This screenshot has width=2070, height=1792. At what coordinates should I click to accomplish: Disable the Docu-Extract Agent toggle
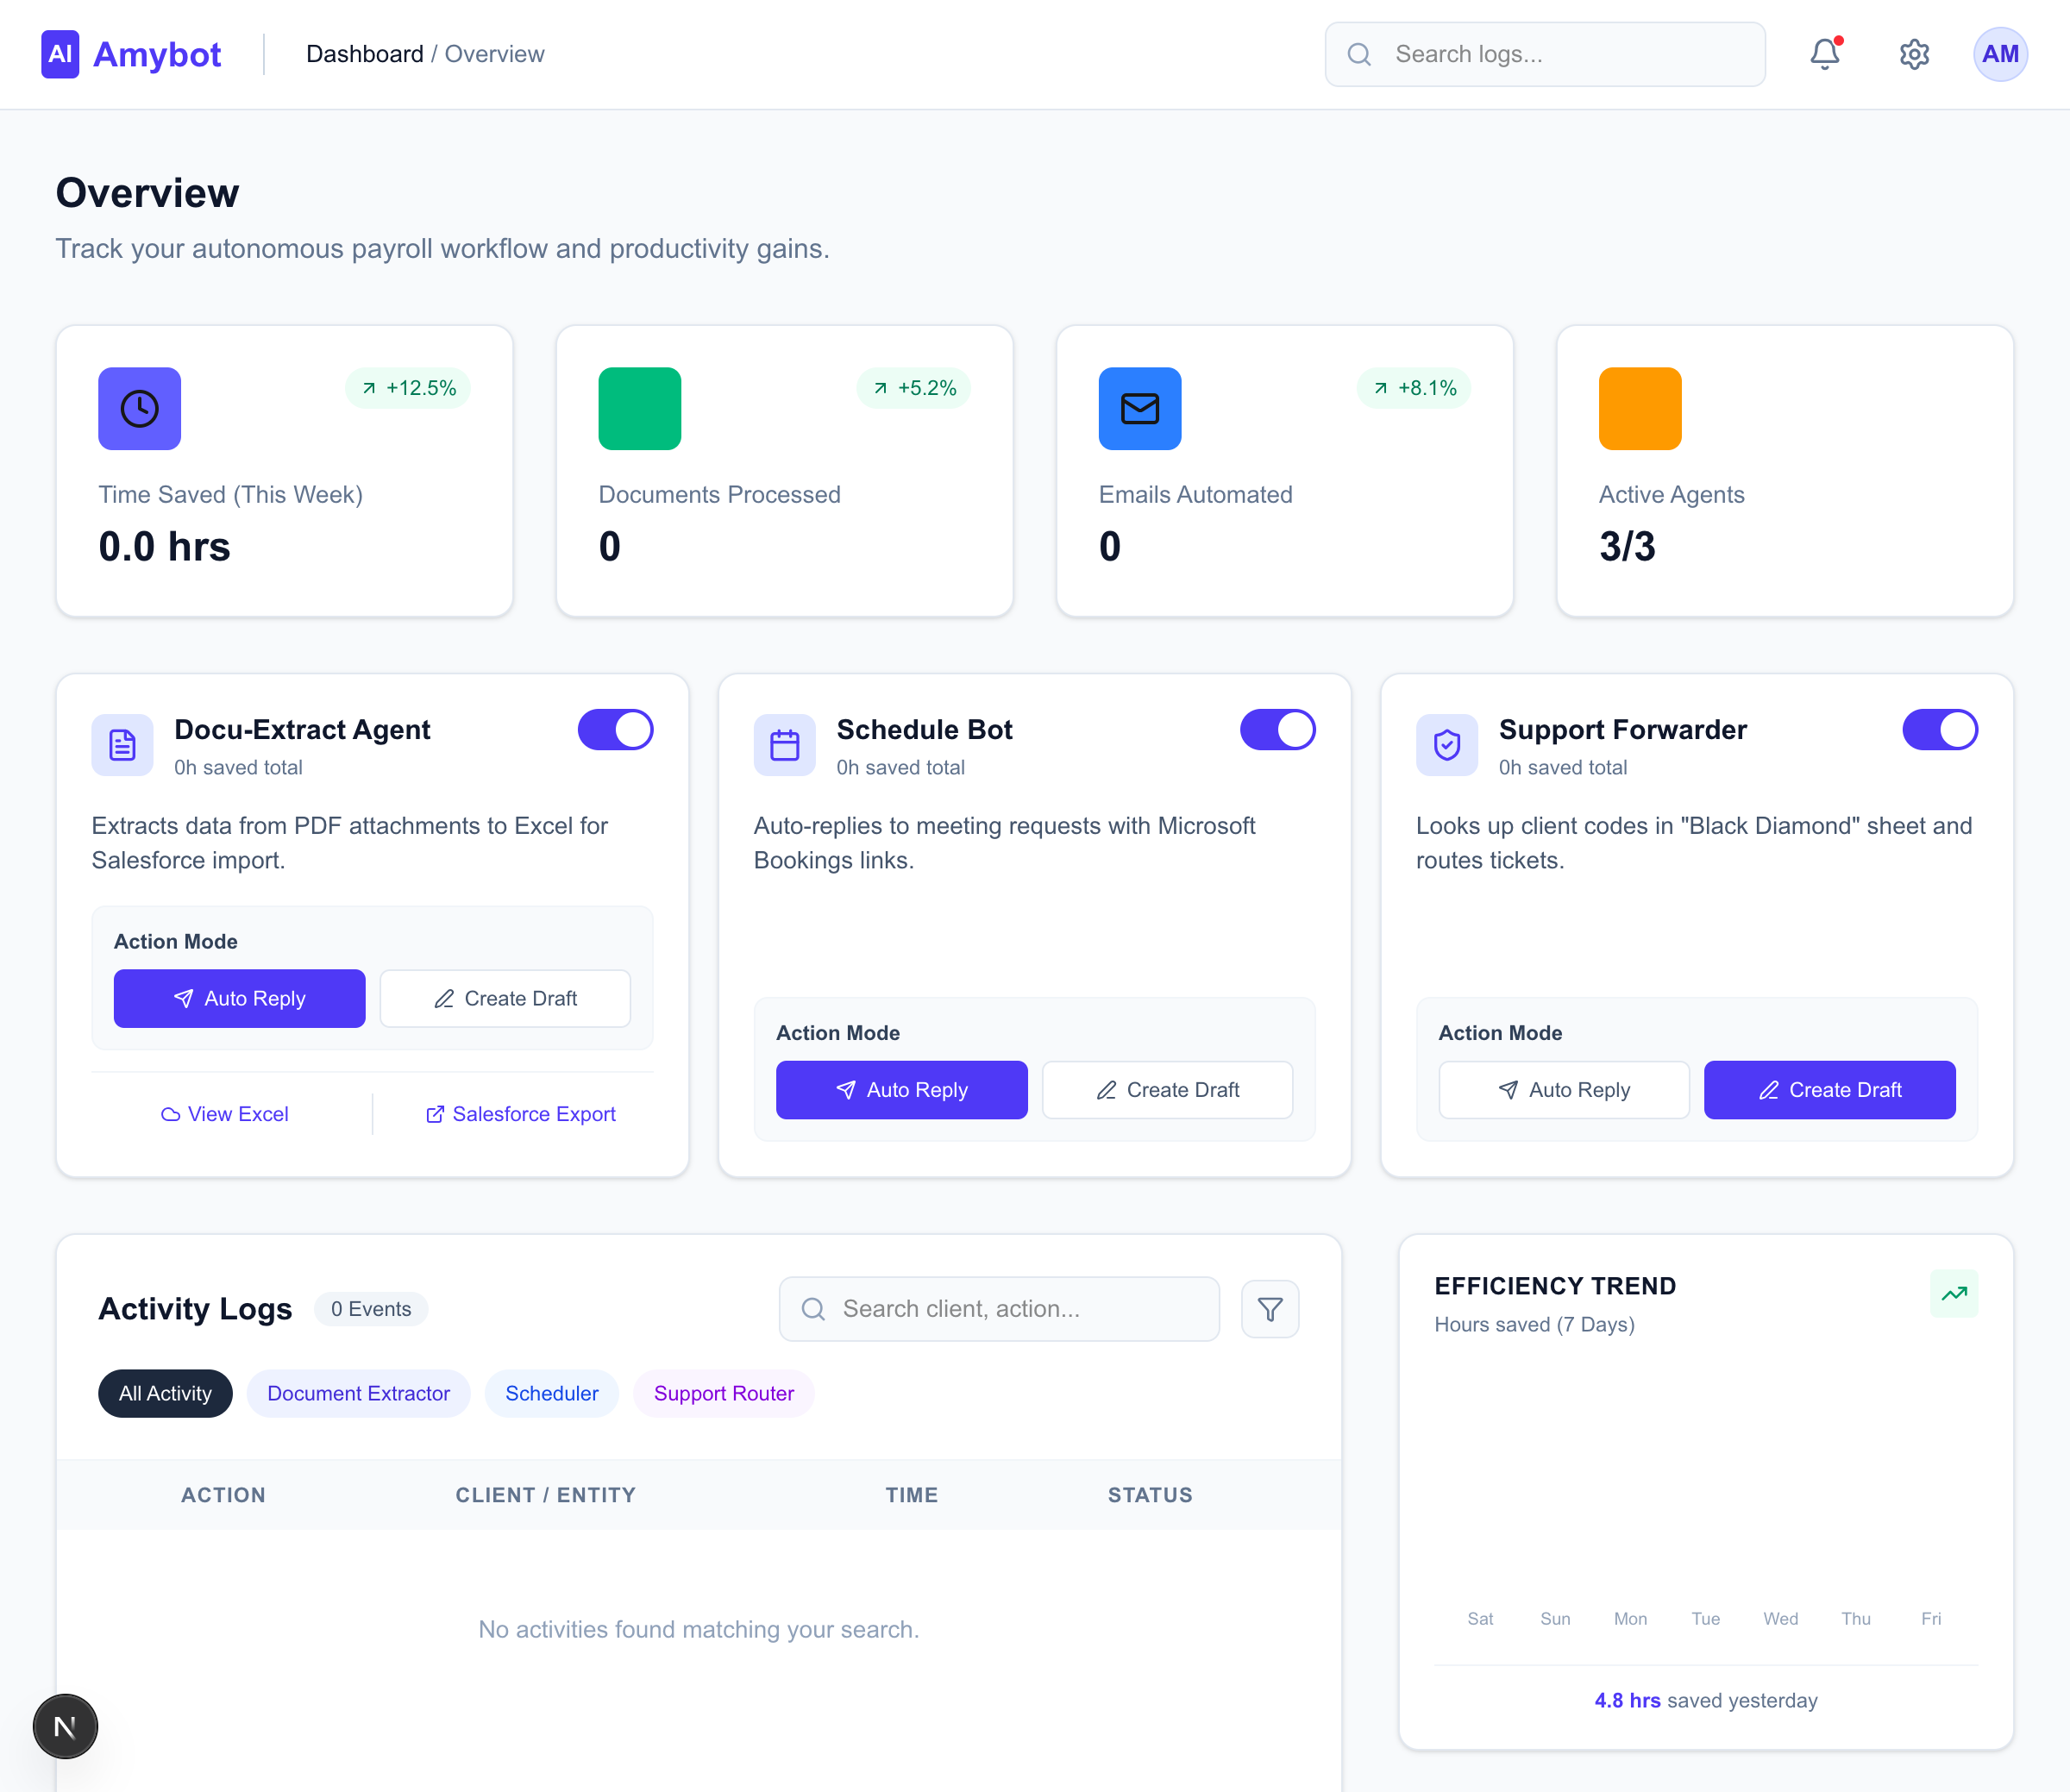[615, 729]
